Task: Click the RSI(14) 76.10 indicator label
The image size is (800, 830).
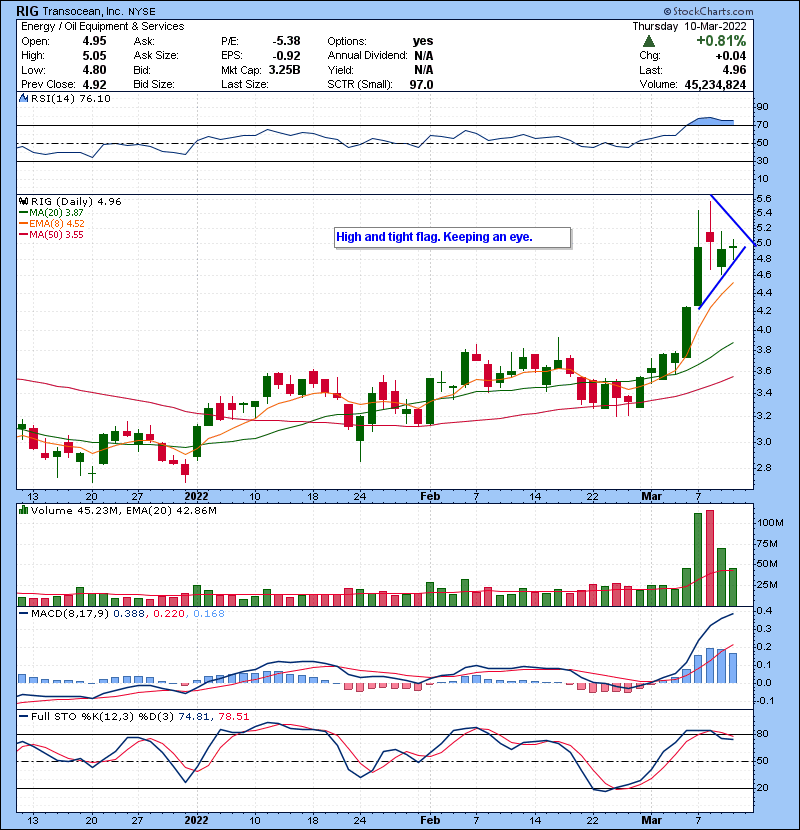Action: tap(71, 98)
